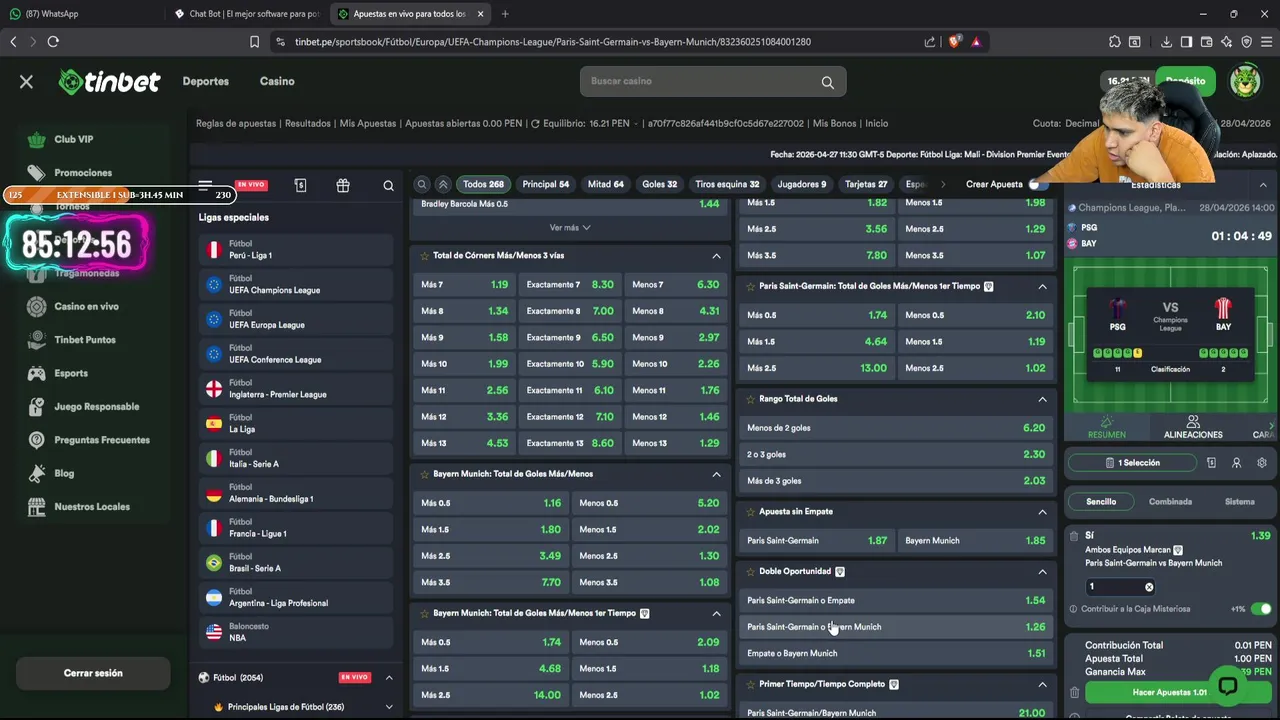Favorite the Doble Oportunidad market star
The width and height of the screenshot is (1280, 720).
752,572
